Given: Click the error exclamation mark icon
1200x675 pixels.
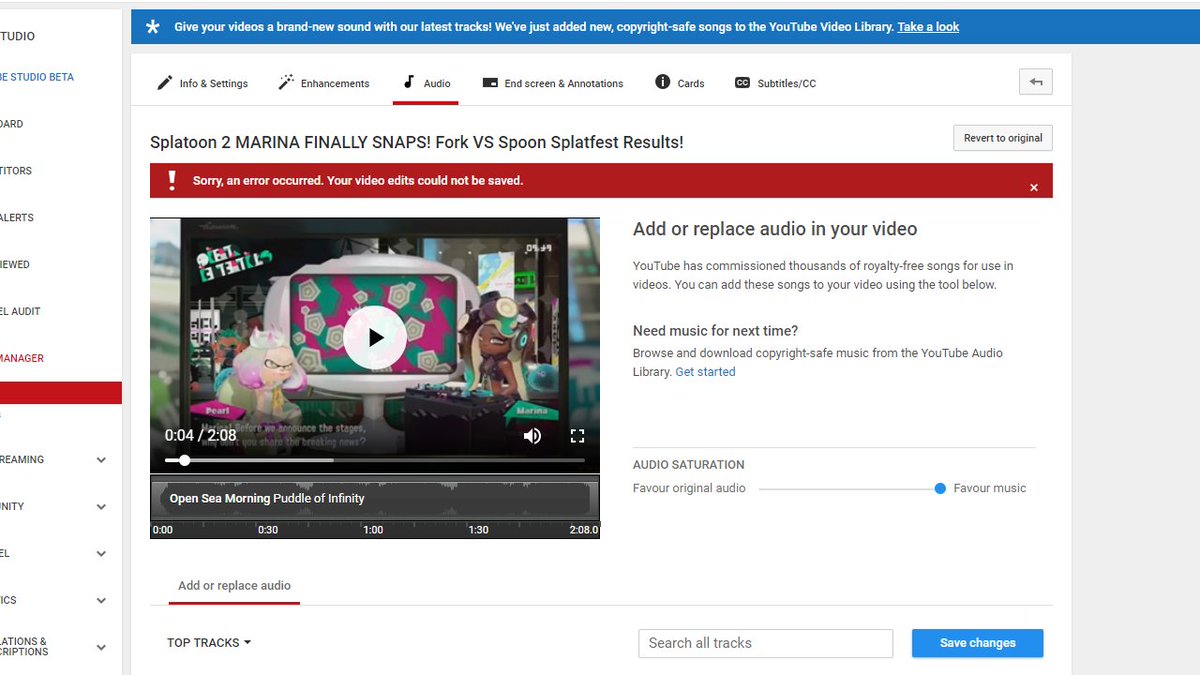Looking at the screenshot, I should tap(172, 180).
